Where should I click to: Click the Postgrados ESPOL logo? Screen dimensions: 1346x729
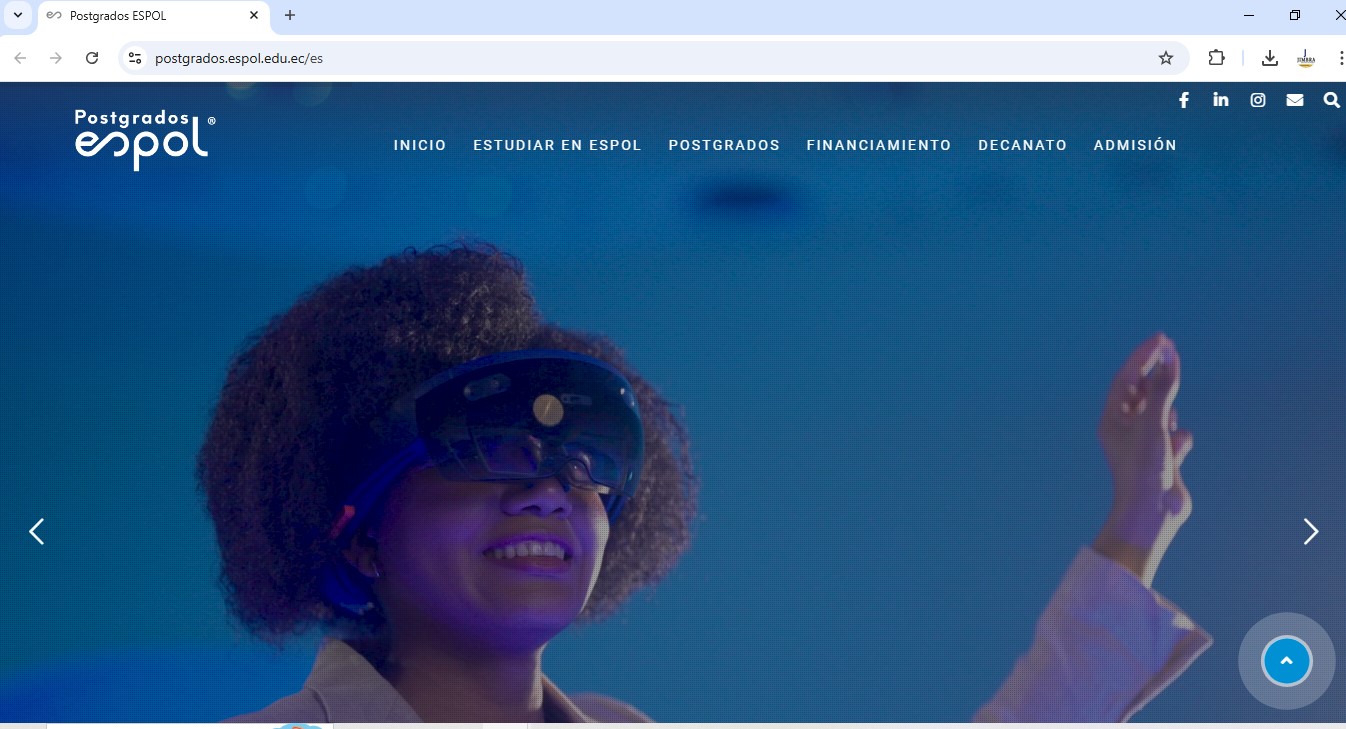click(140, 139)
